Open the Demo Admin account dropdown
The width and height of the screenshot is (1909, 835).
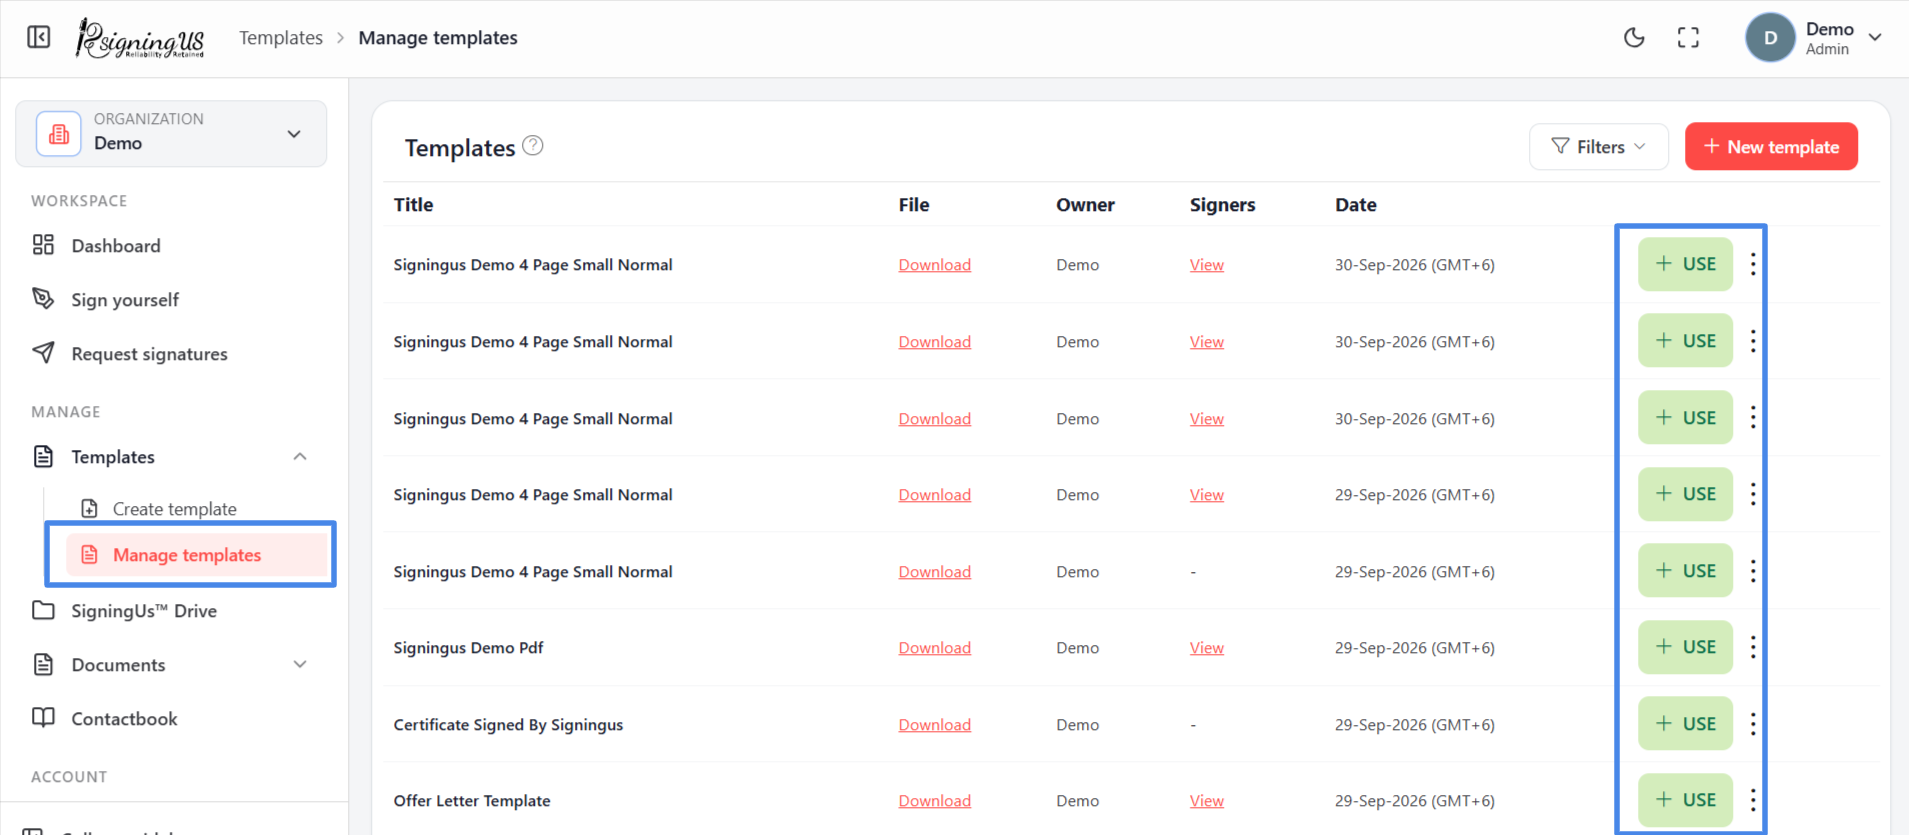pos(1875,37)
